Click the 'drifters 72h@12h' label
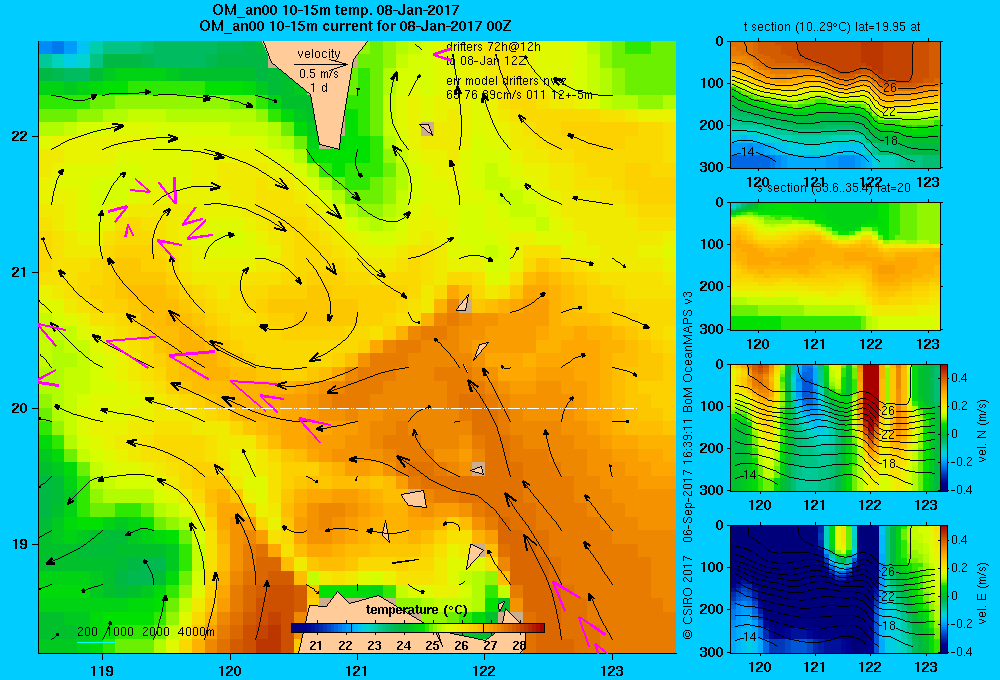 coord(493,47)
